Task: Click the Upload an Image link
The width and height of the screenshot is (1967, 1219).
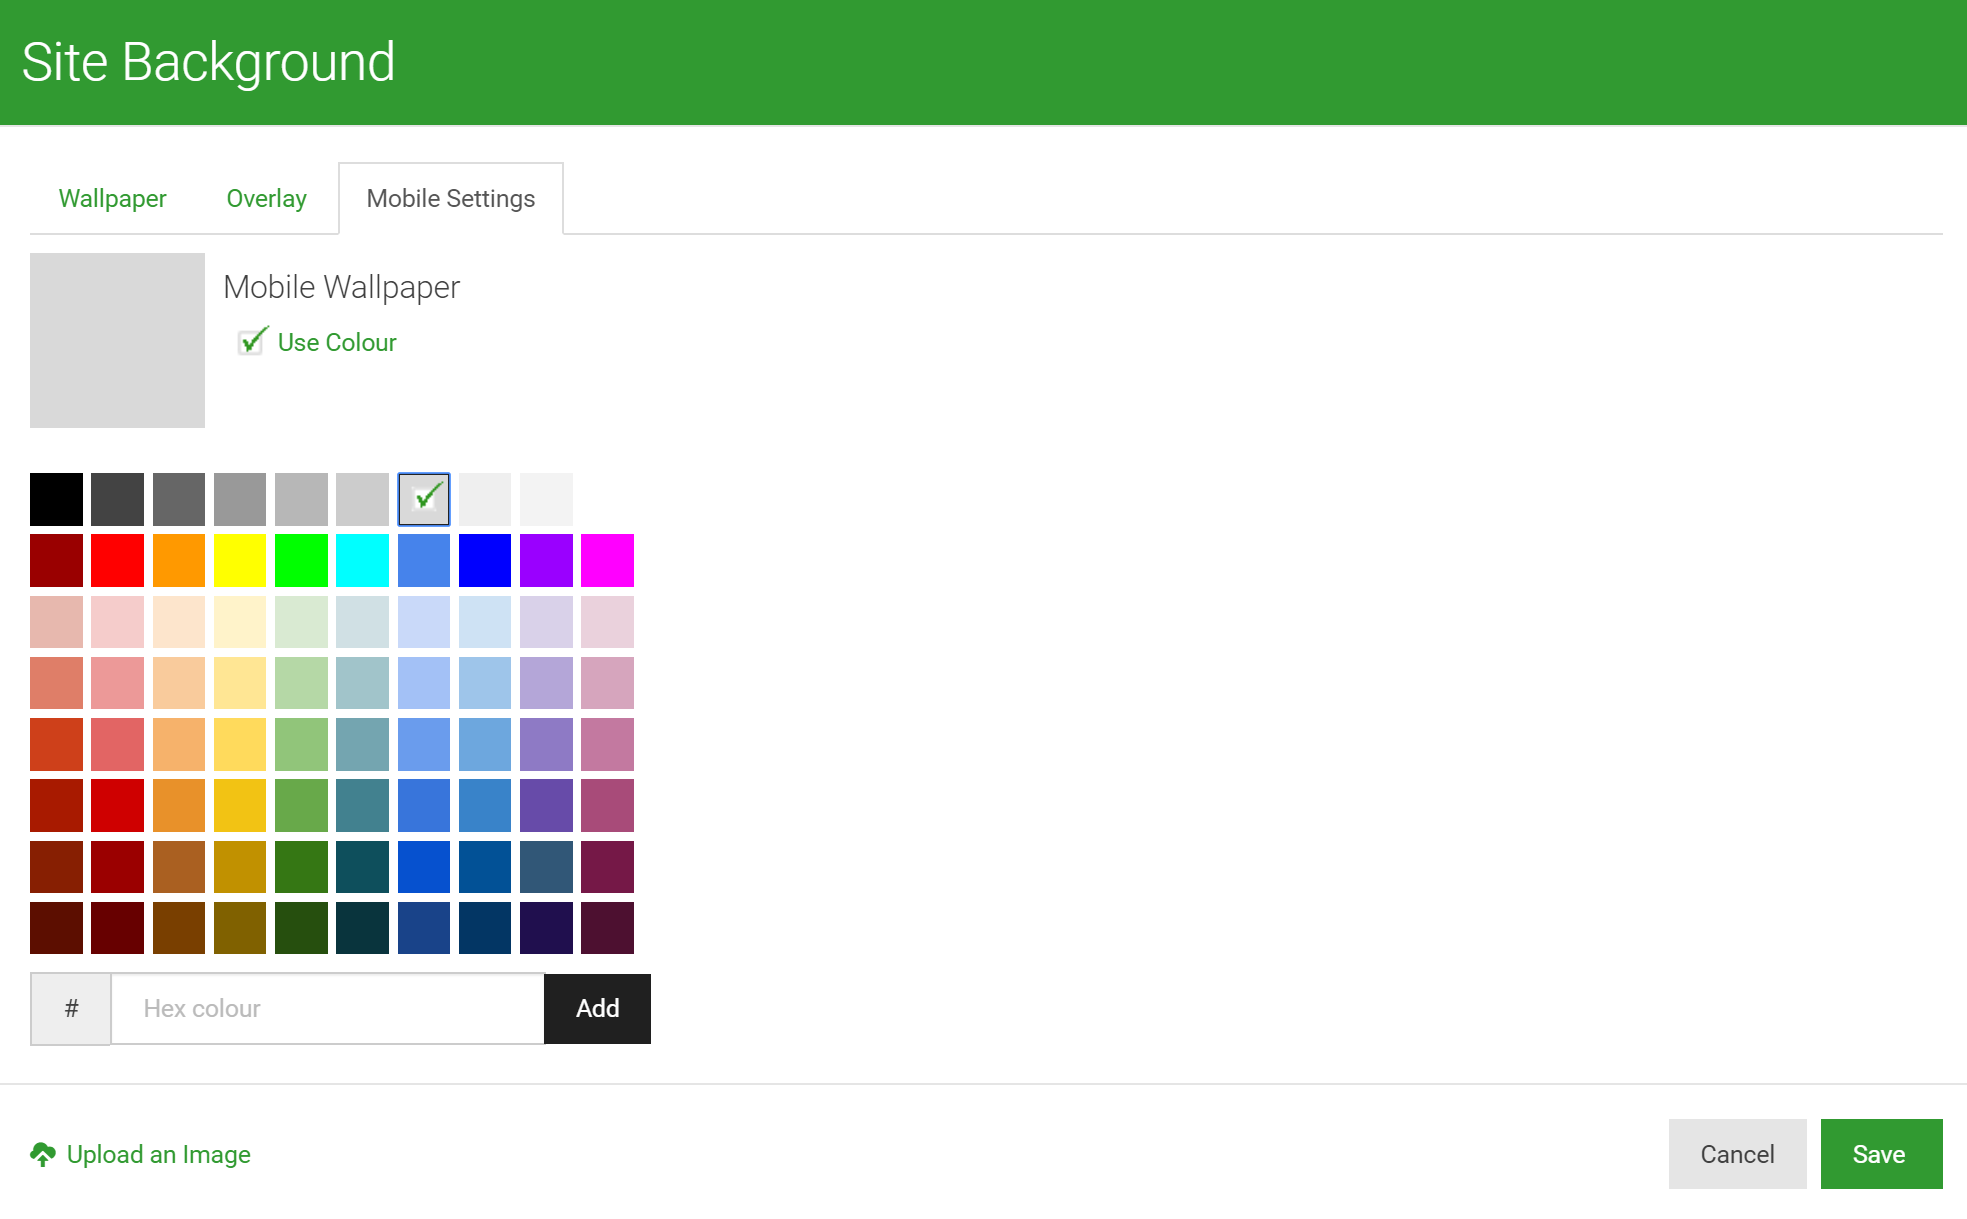Action: (159, 1155)
